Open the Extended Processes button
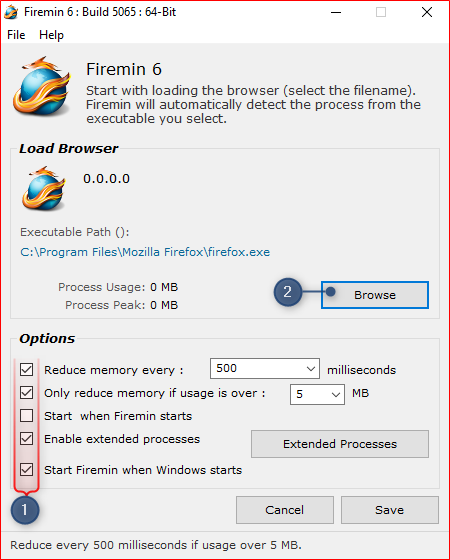The height and width of the screenshot is (560, 450). tap(340, 444)
